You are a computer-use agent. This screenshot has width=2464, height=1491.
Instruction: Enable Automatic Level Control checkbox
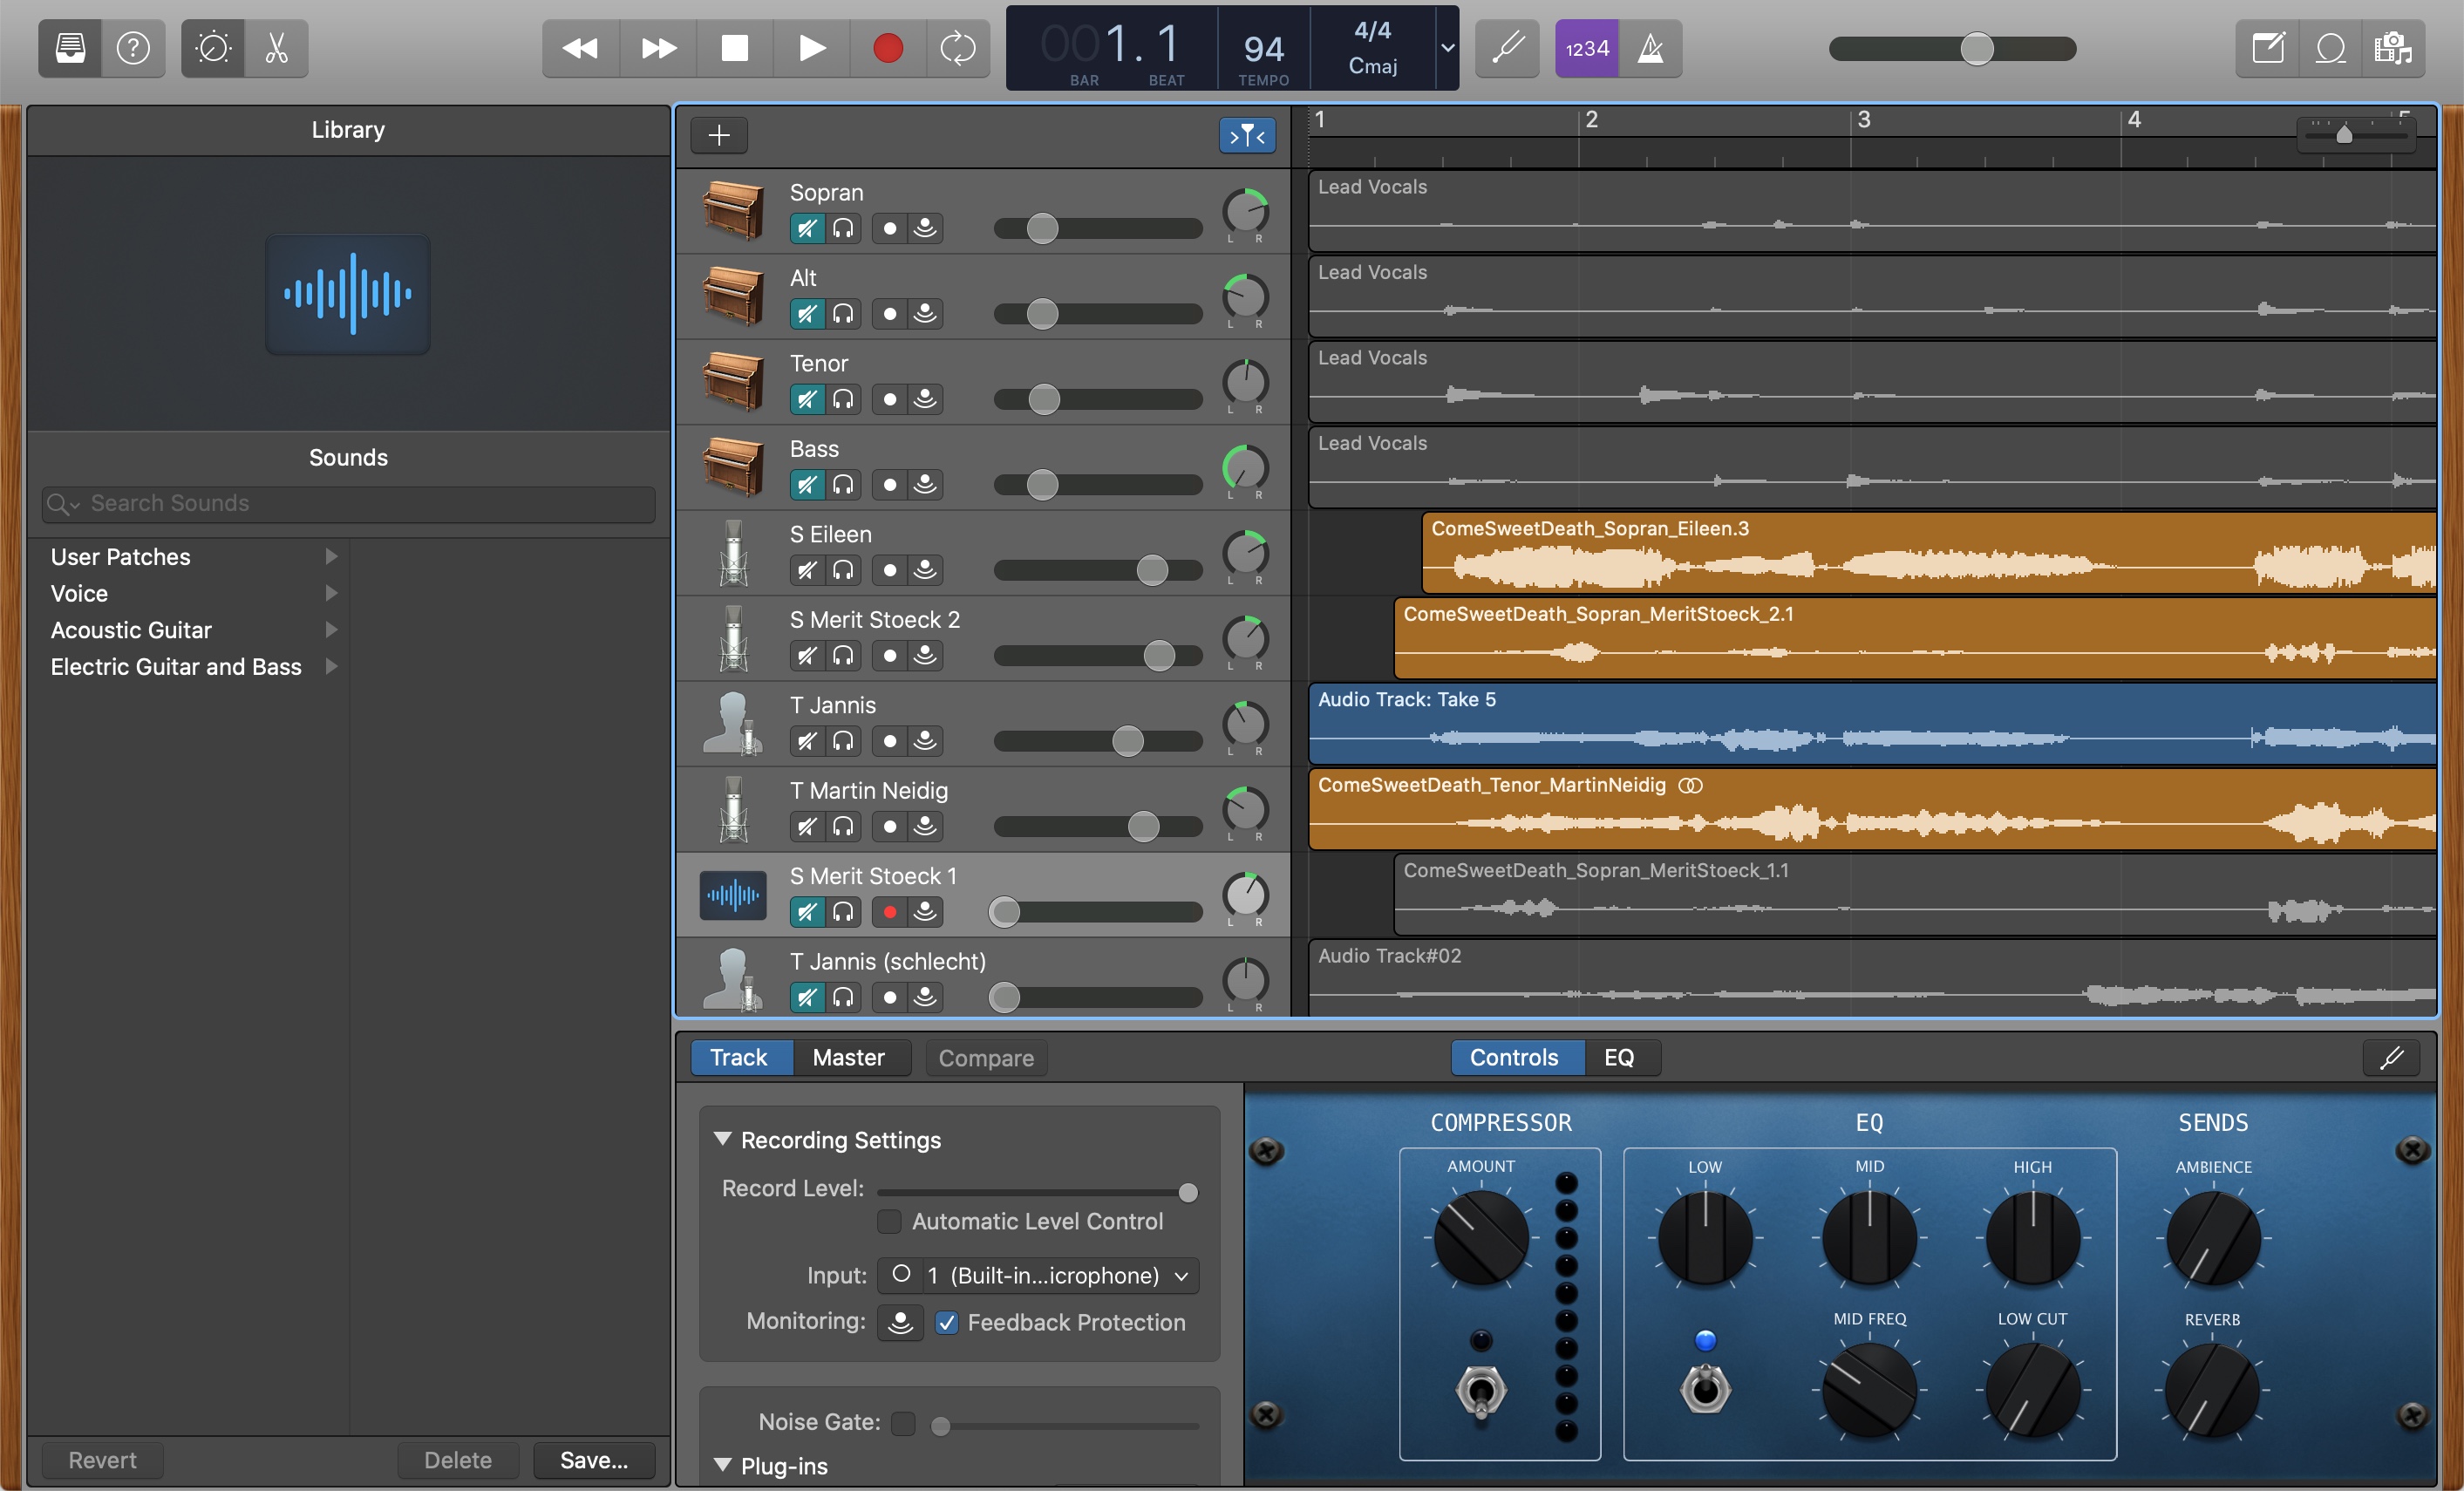coord(889,1221)
